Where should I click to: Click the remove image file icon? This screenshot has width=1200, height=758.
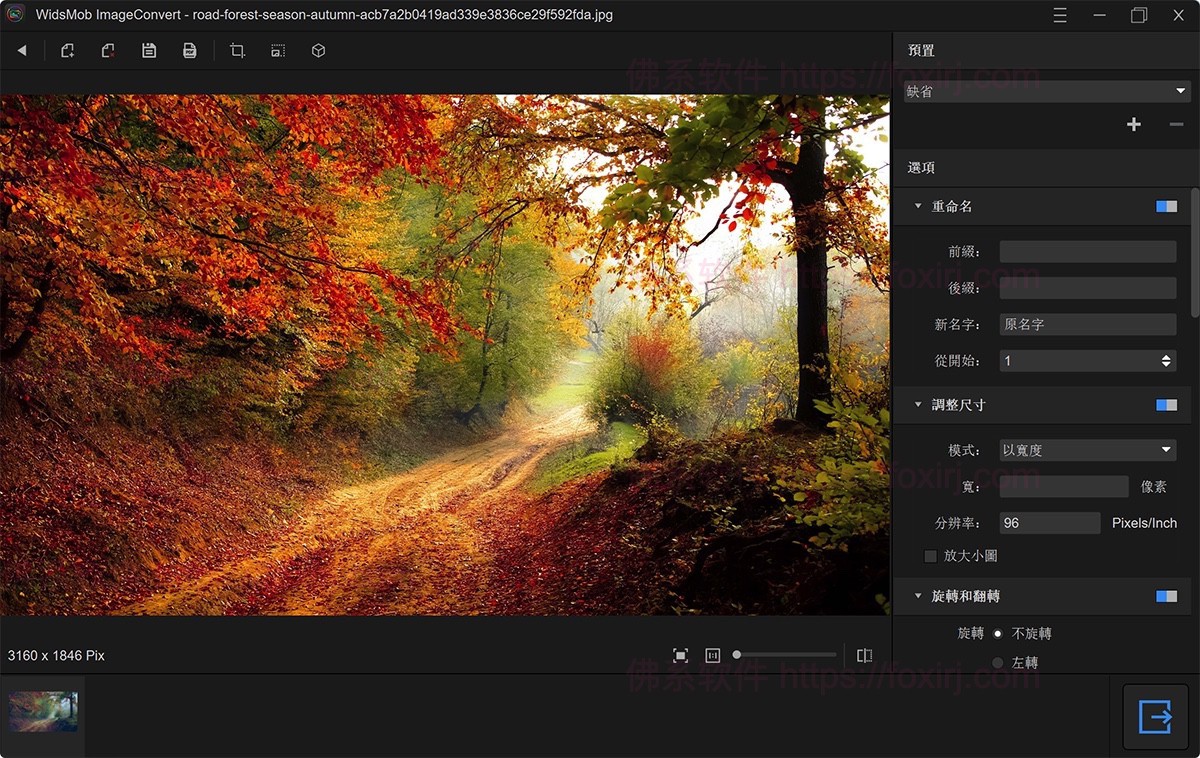(108, 51)
